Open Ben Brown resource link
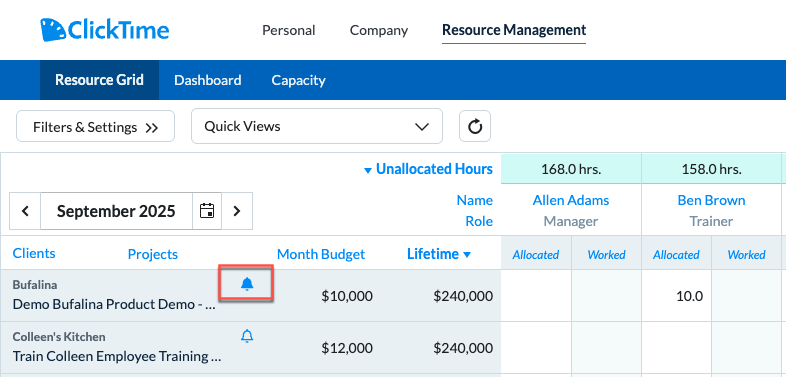This screenshot has height=377, width=786. click(711, 201)
